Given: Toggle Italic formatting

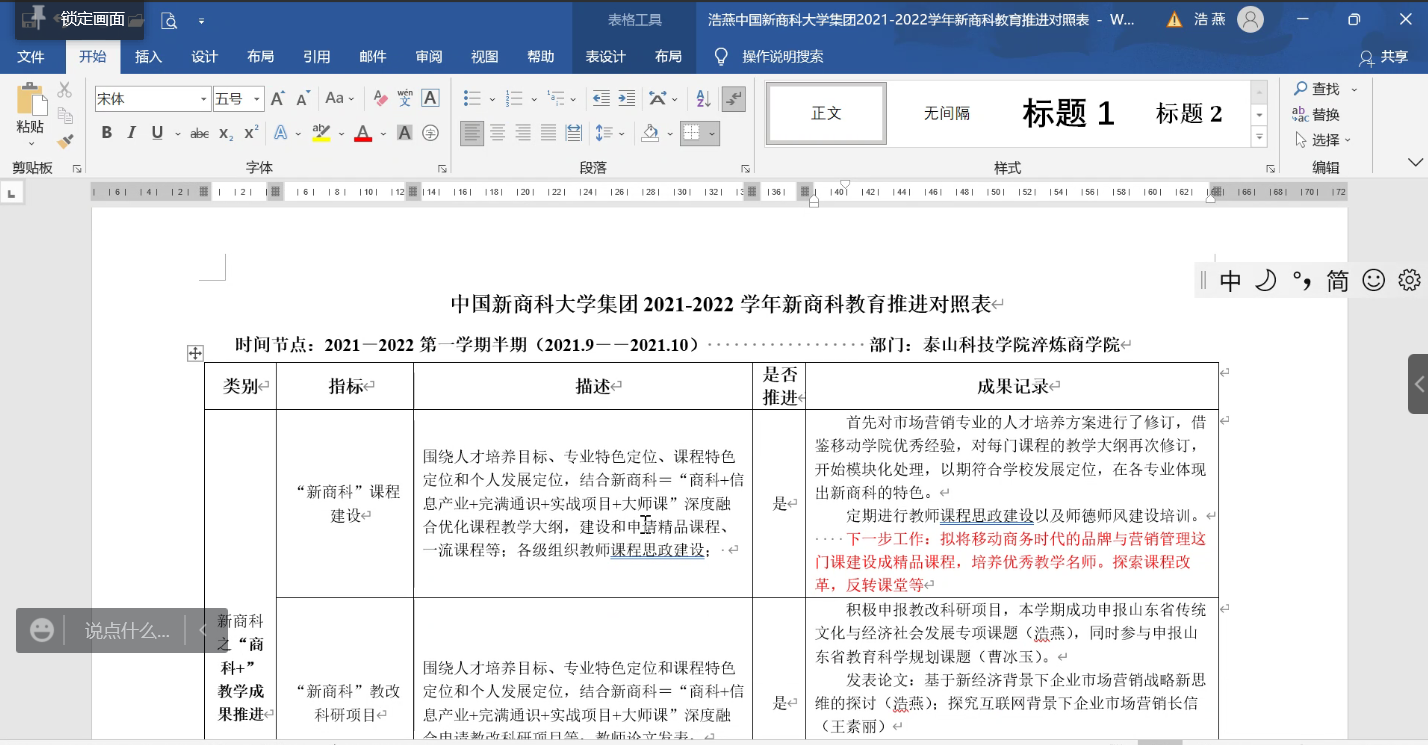Looking at the screenshot, I should (132, 132).
